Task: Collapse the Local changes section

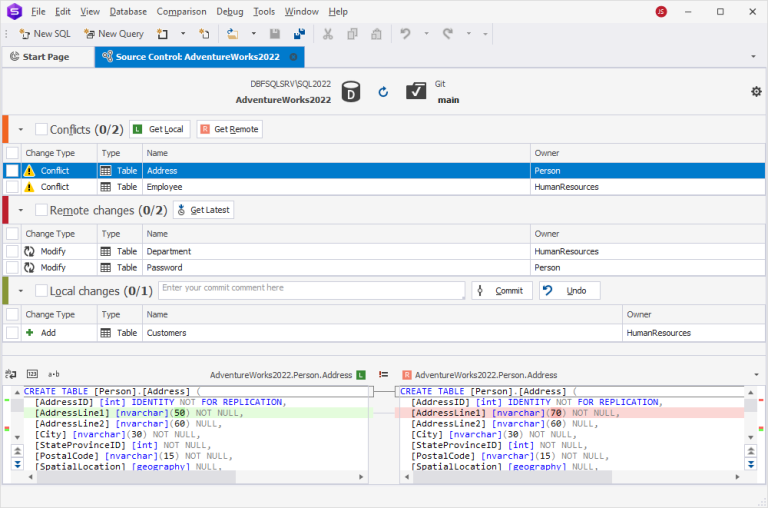Action: point(21,291)
